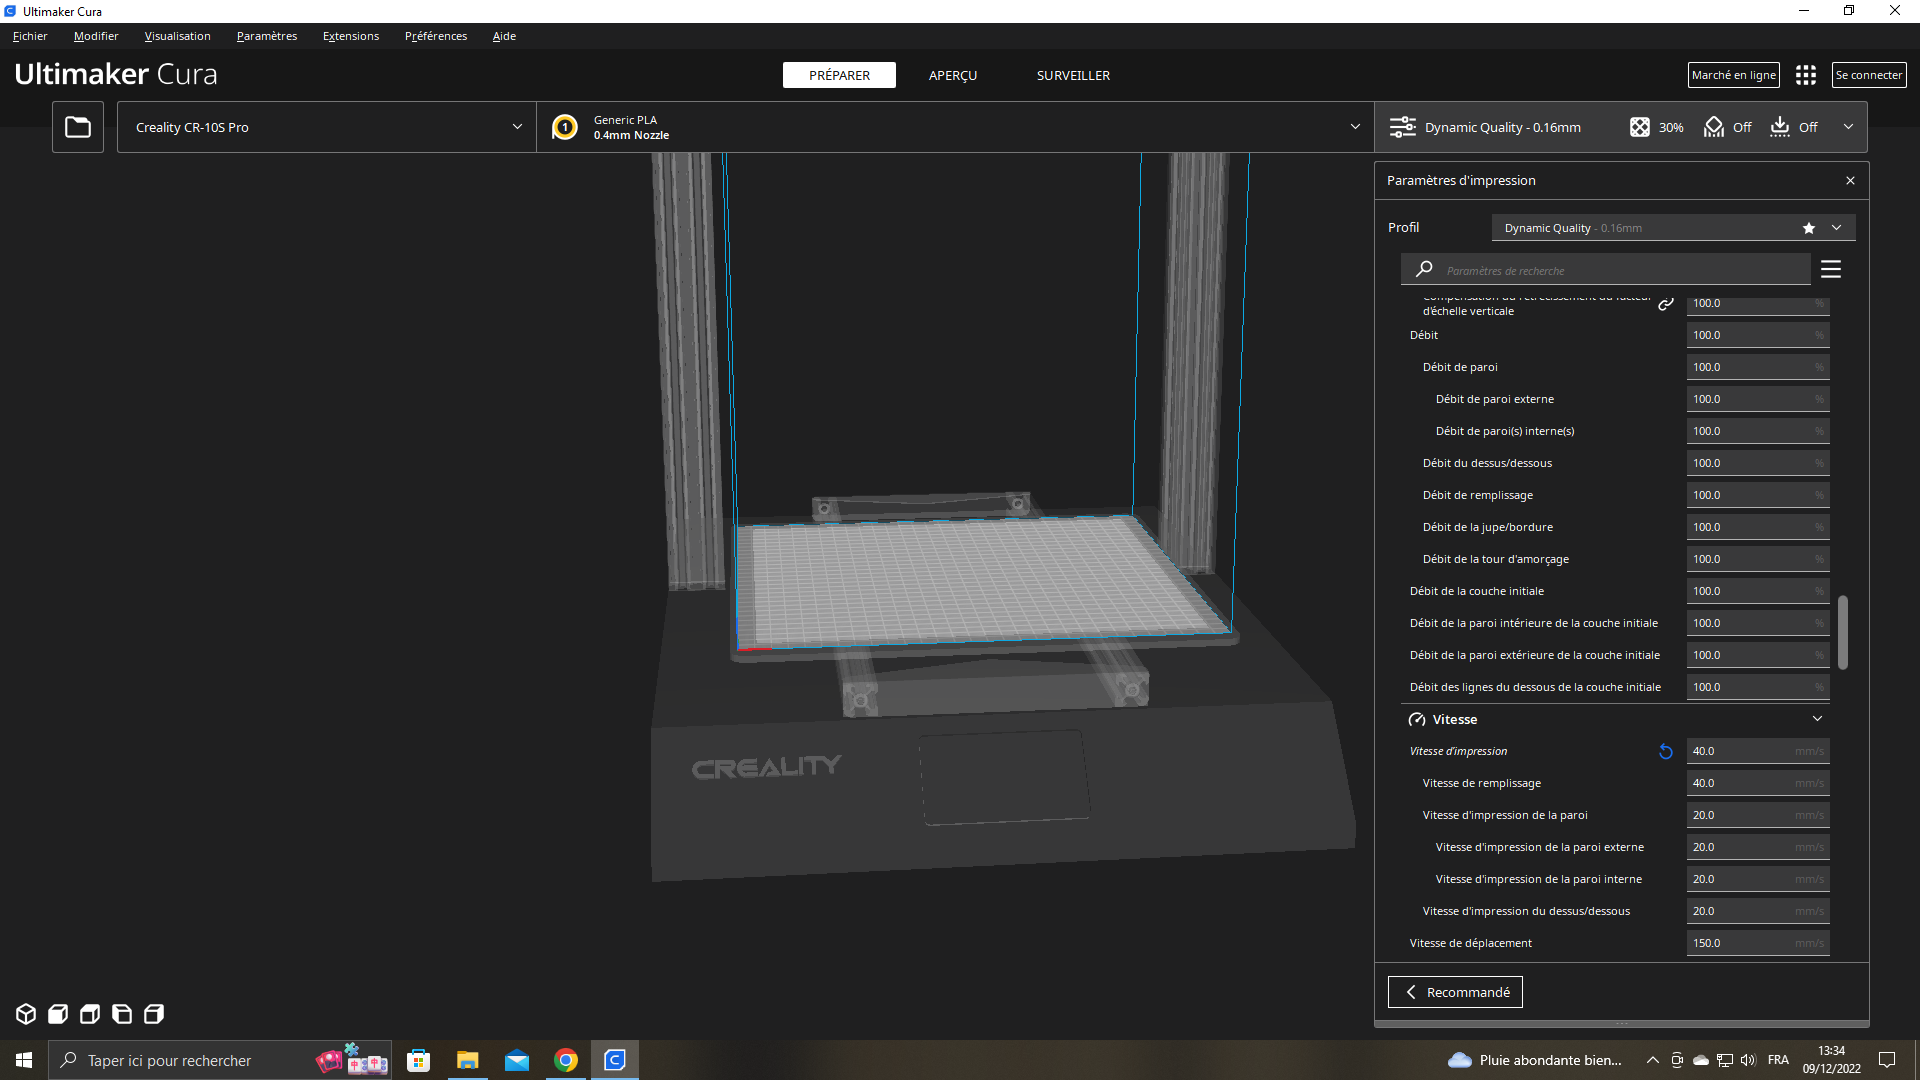Click the Débit de la tour d'amorçage label
This screenshot has width=1920, height=1080.
1496,559
